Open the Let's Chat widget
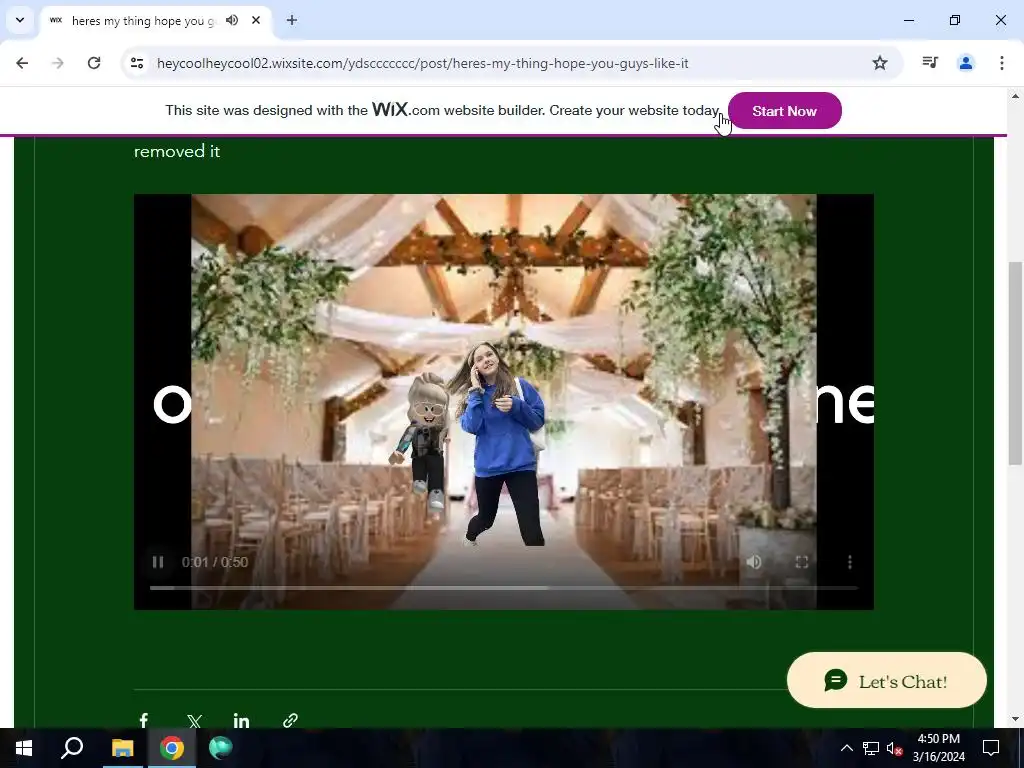 [886, 680]
